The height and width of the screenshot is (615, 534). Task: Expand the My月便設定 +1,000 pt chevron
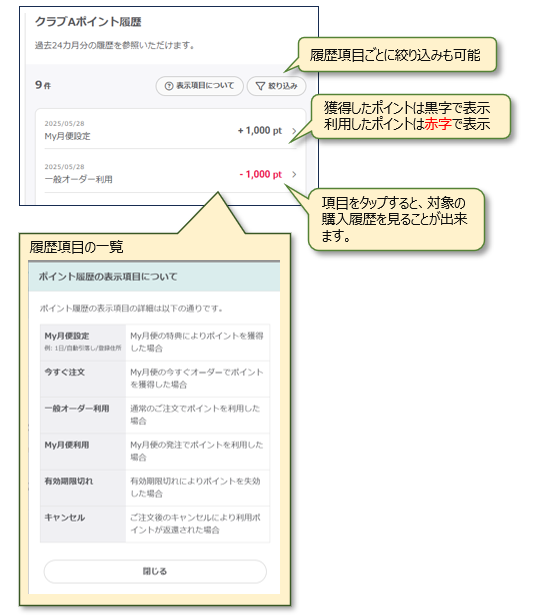pyautogui.click(x=294, y=131)
